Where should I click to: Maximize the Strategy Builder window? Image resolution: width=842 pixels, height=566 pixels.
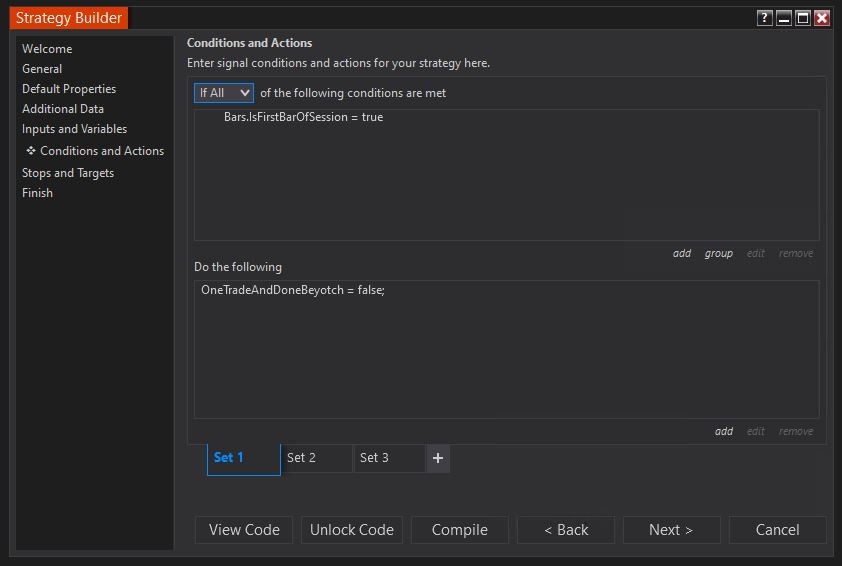point(802,18)
